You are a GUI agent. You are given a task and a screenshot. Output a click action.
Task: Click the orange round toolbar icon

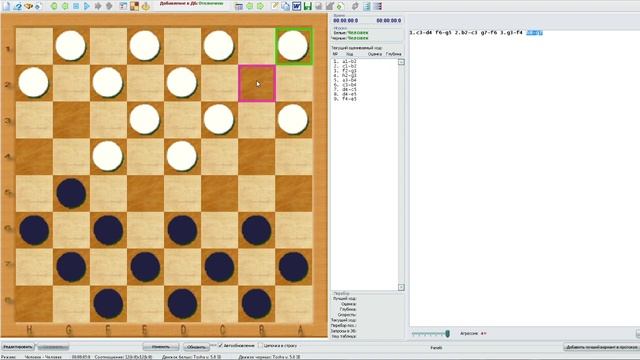point(145,6)
